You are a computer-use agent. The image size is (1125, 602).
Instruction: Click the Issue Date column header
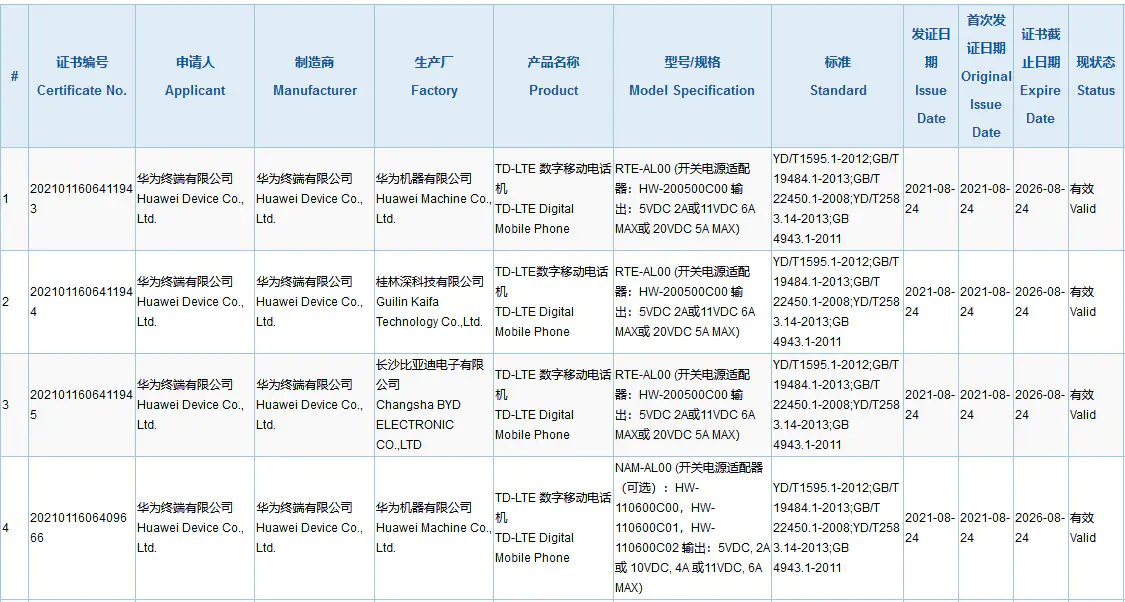point(931,76)
